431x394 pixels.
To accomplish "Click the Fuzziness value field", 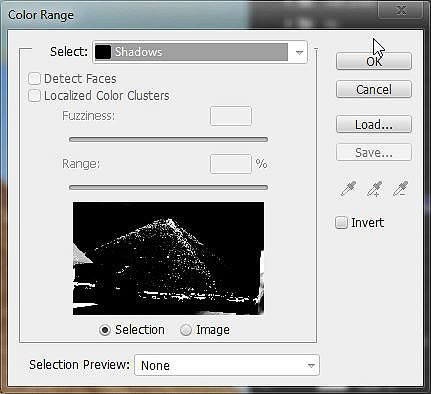I will pos(231,116).
